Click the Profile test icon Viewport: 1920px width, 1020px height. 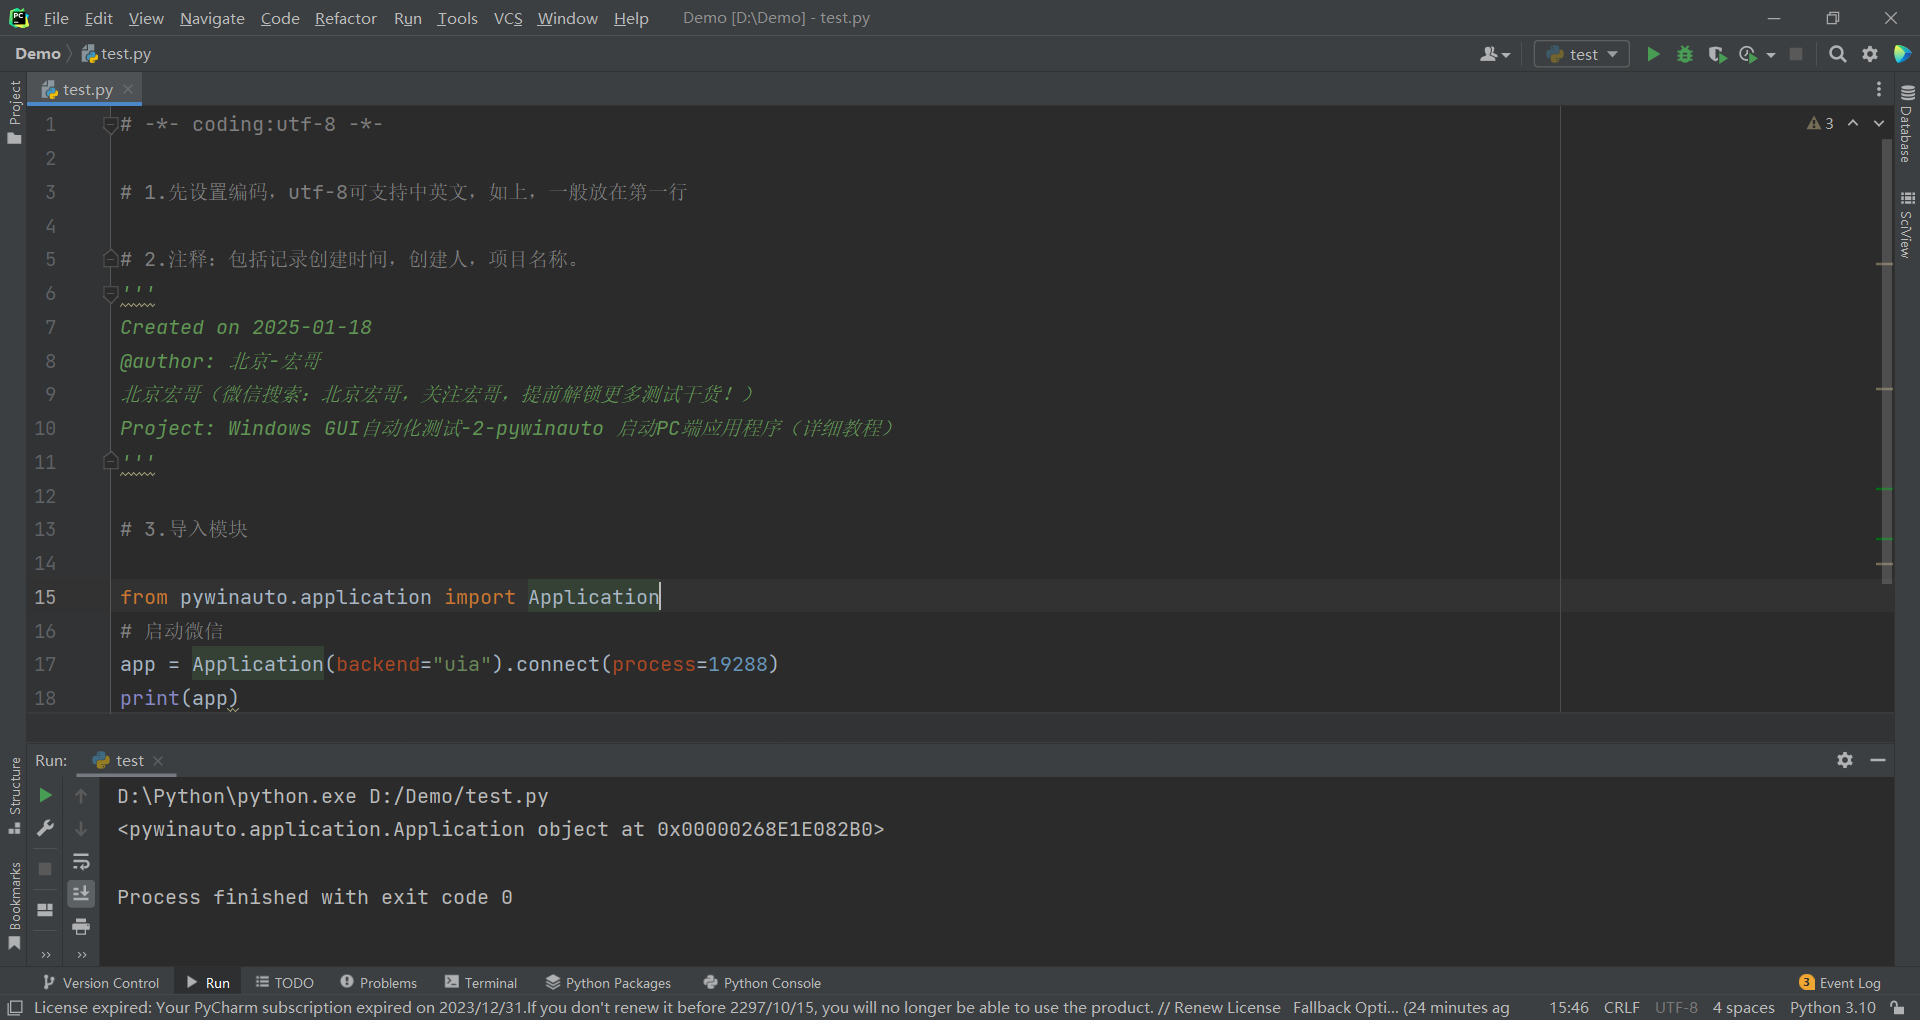click(x=1748, y=54)
